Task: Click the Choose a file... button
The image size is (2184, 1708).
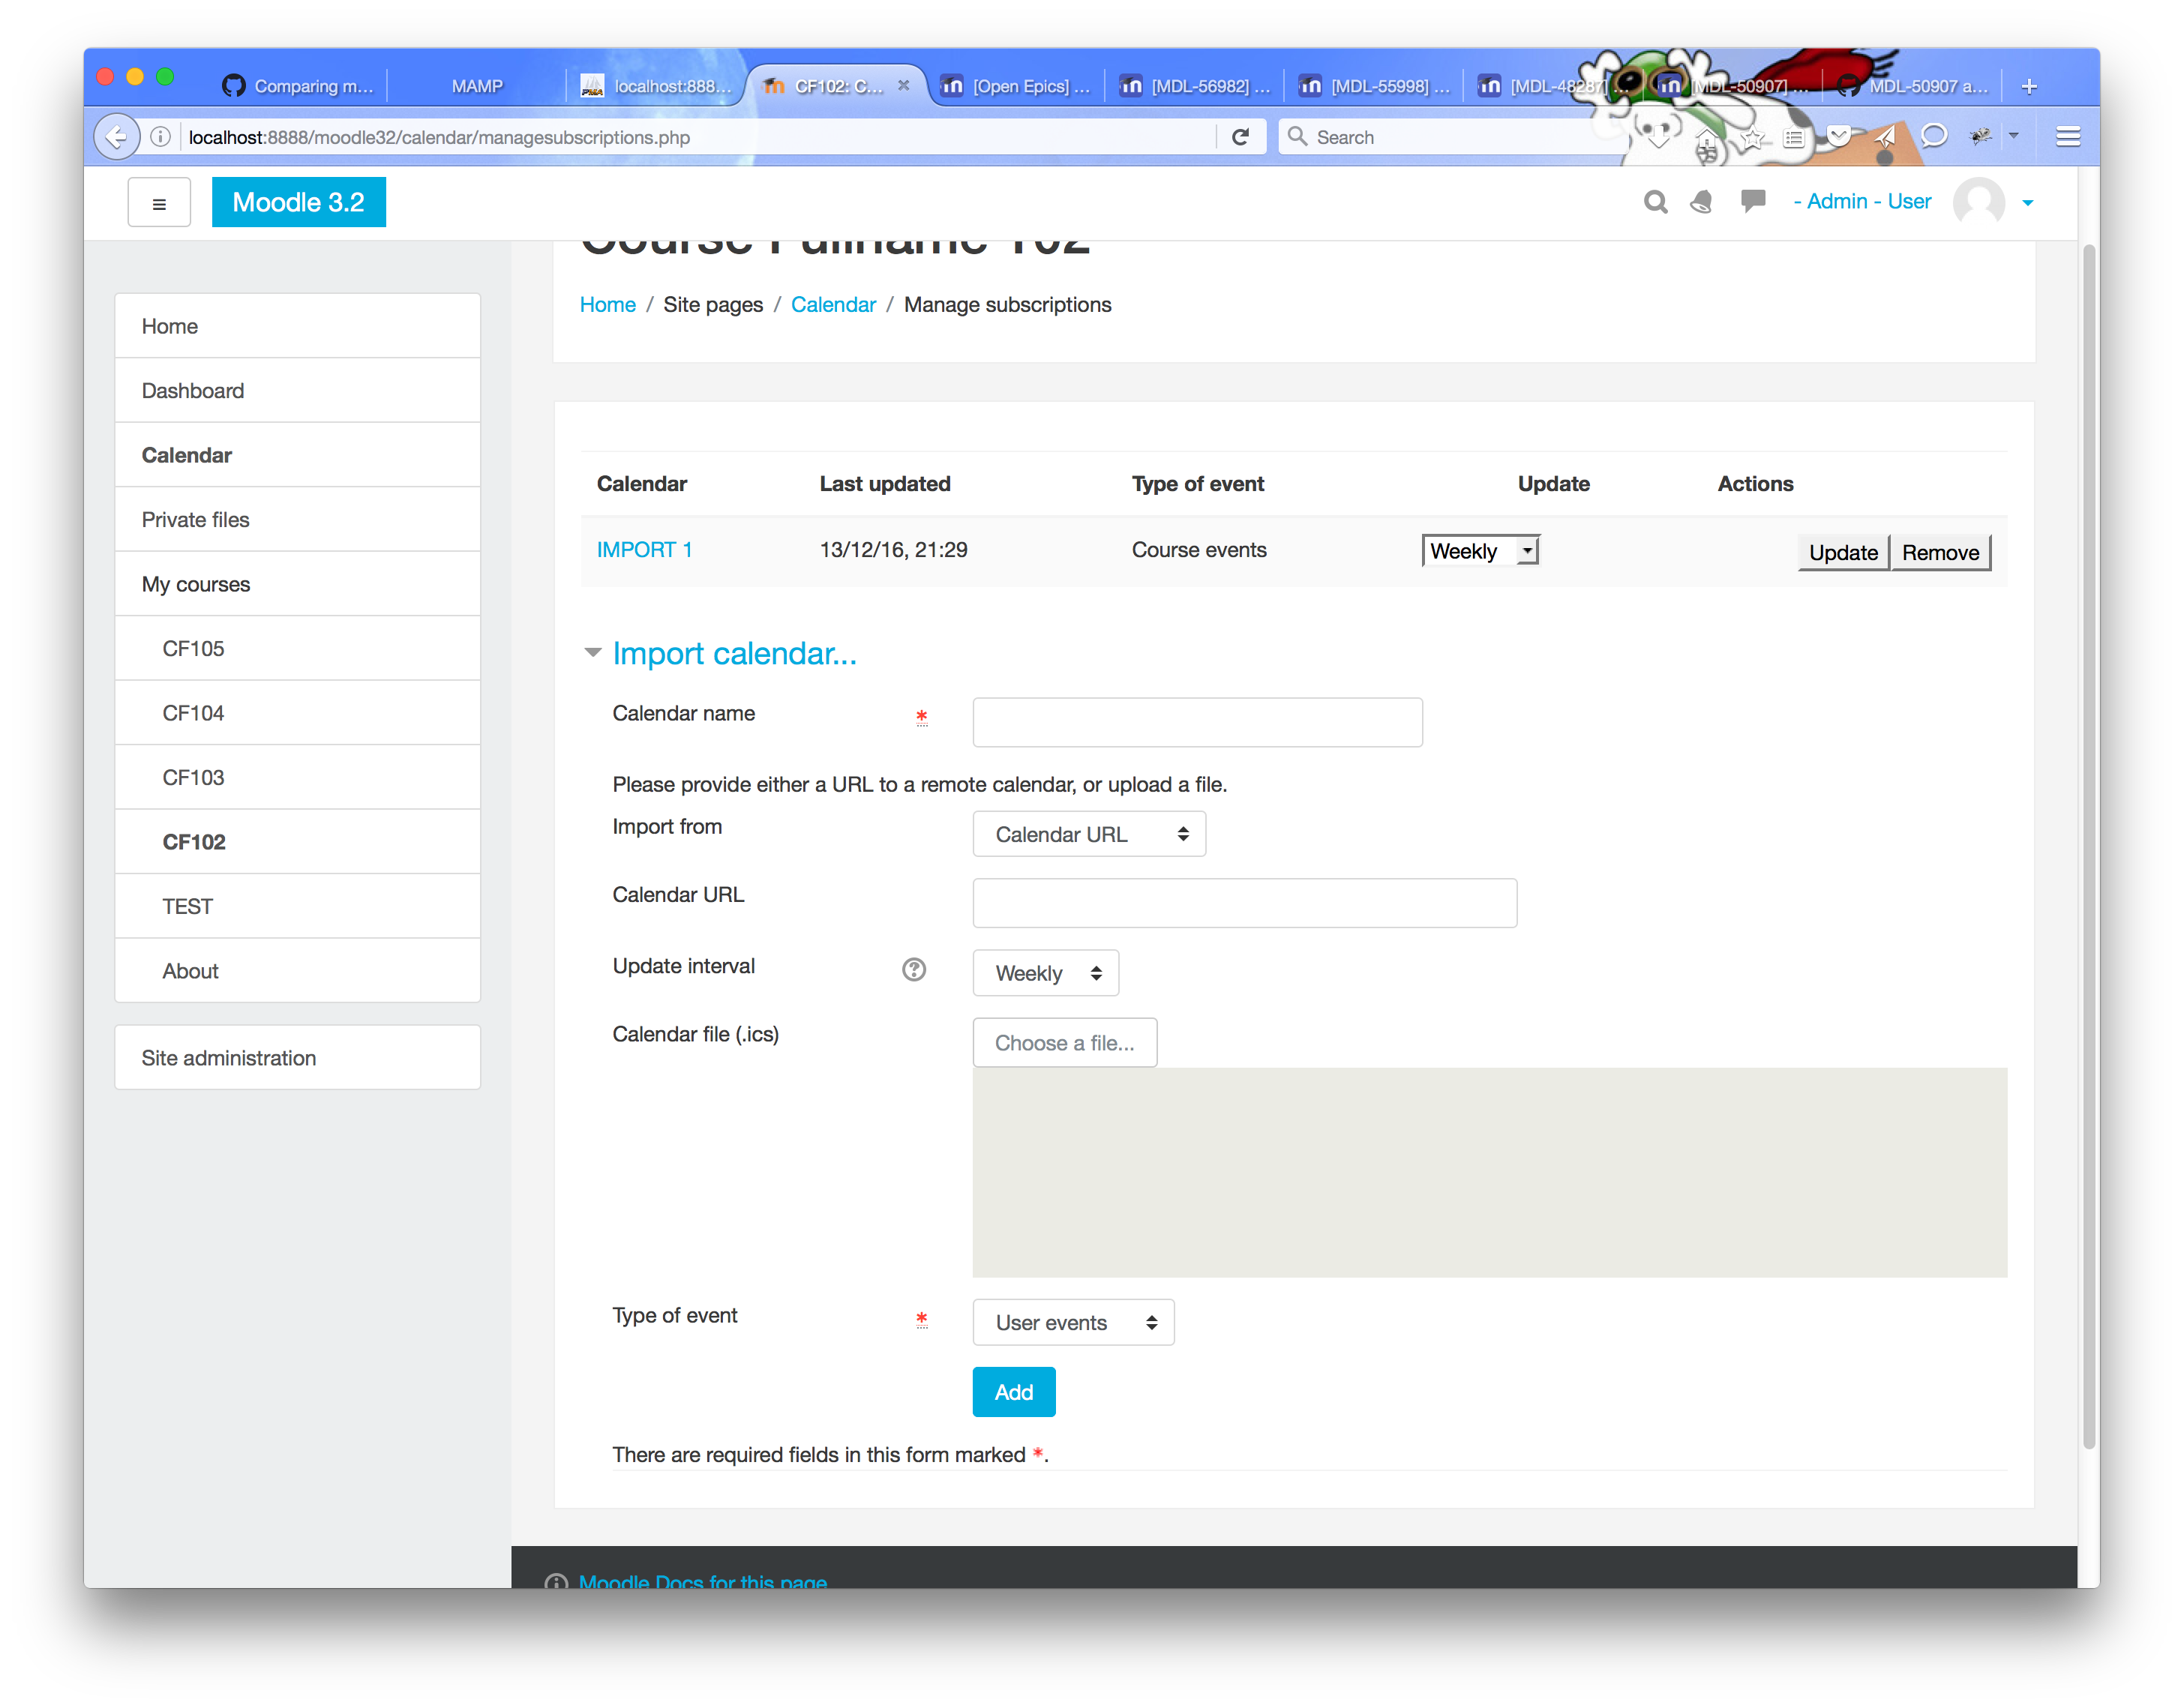Action: pyautogui.click(x=1064, y=1043)
